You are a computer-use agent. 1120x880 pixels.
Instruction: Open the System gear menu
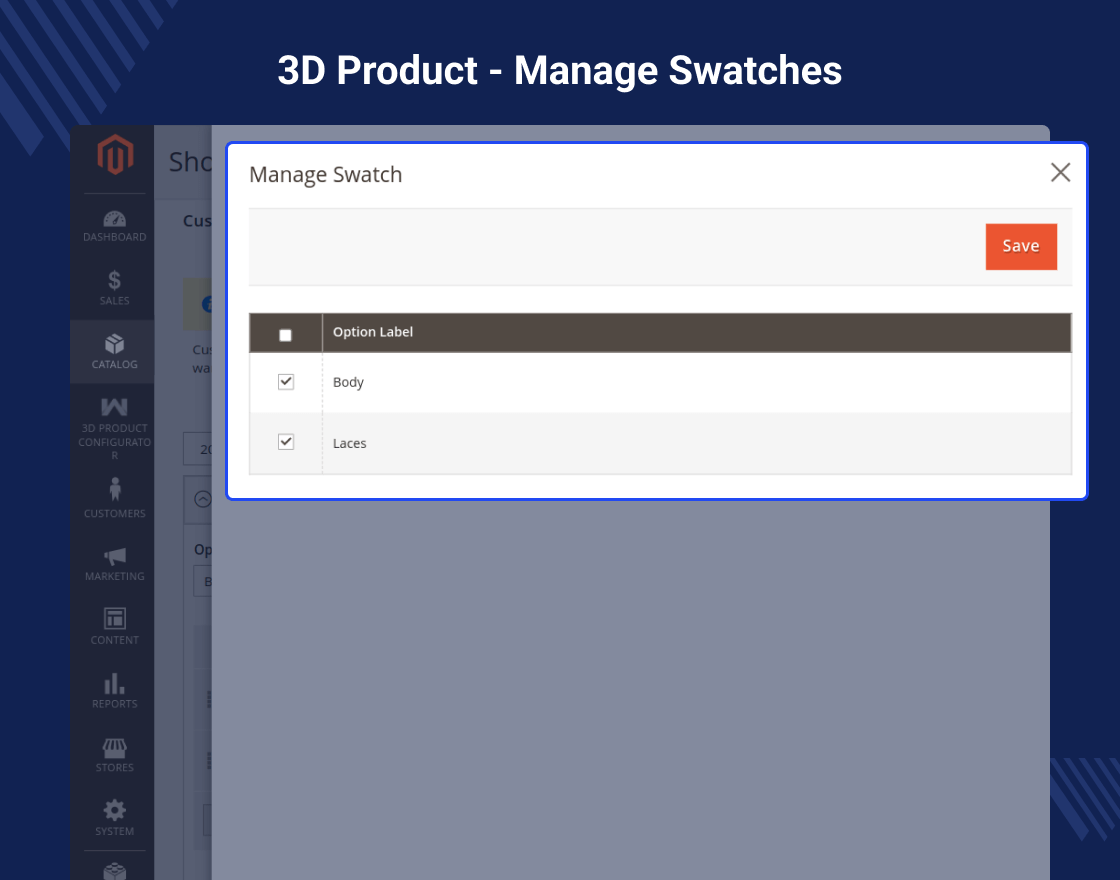pos(114,818)
